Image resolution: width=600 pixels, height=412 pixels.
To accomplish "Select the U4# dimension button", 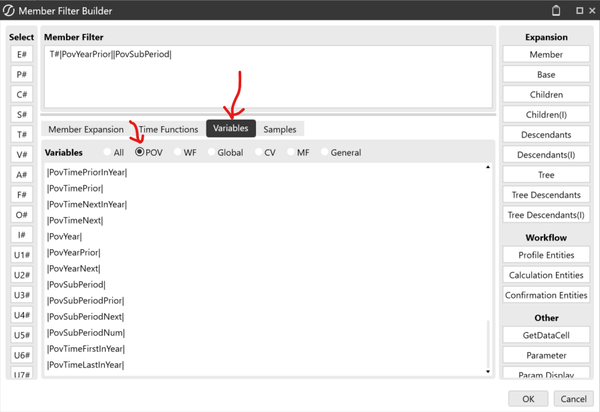I will pyautogui.click(x=21, y=315).
